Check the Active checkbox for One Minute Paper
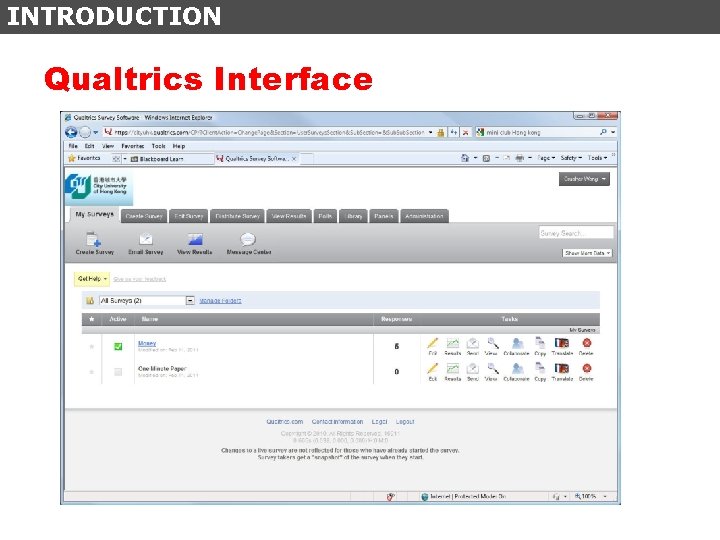The width and height of the screenshot is (720, 540). [x=118, y=372]
